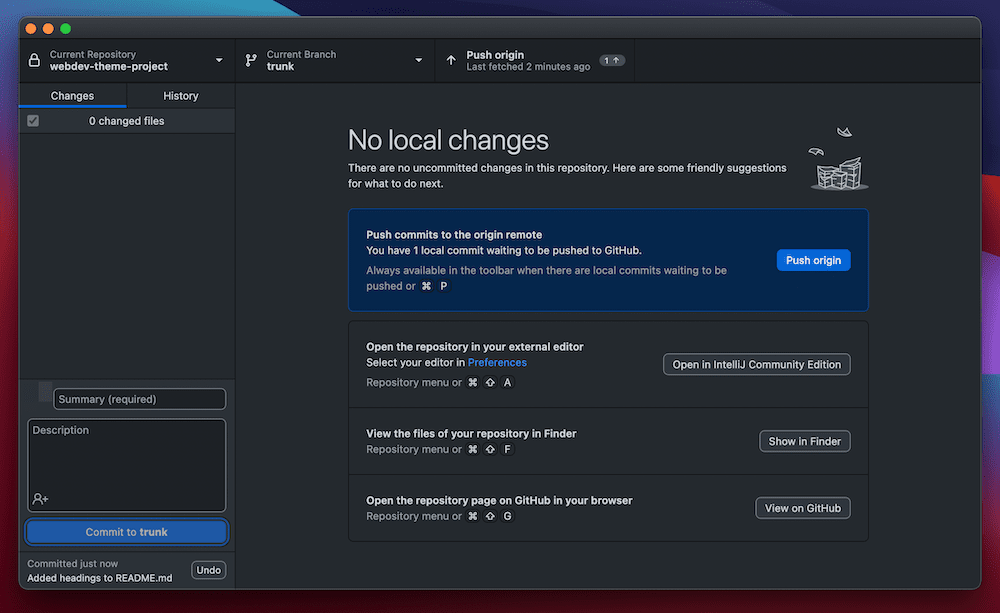Switch to the History tab
The image size is (1000, 613).
tap(180, 95)
